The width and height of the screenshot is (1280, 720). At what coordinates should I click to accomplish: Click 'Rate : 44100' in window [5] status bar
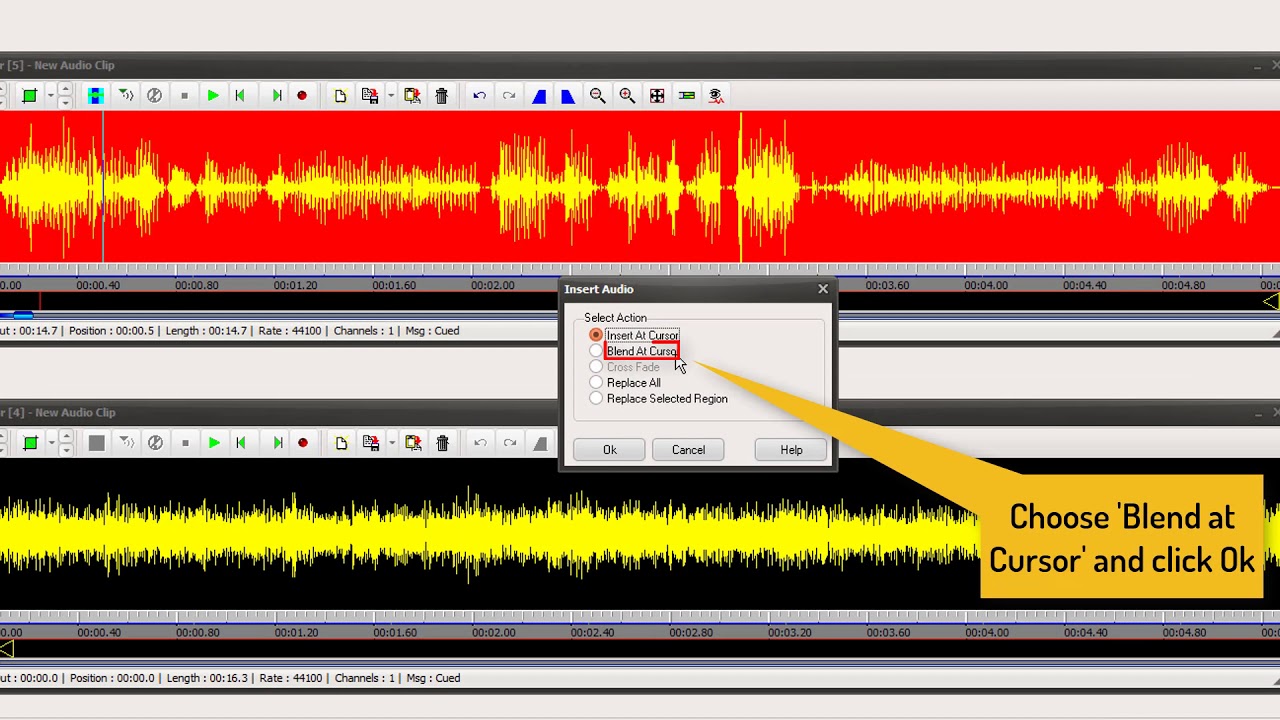290,331
